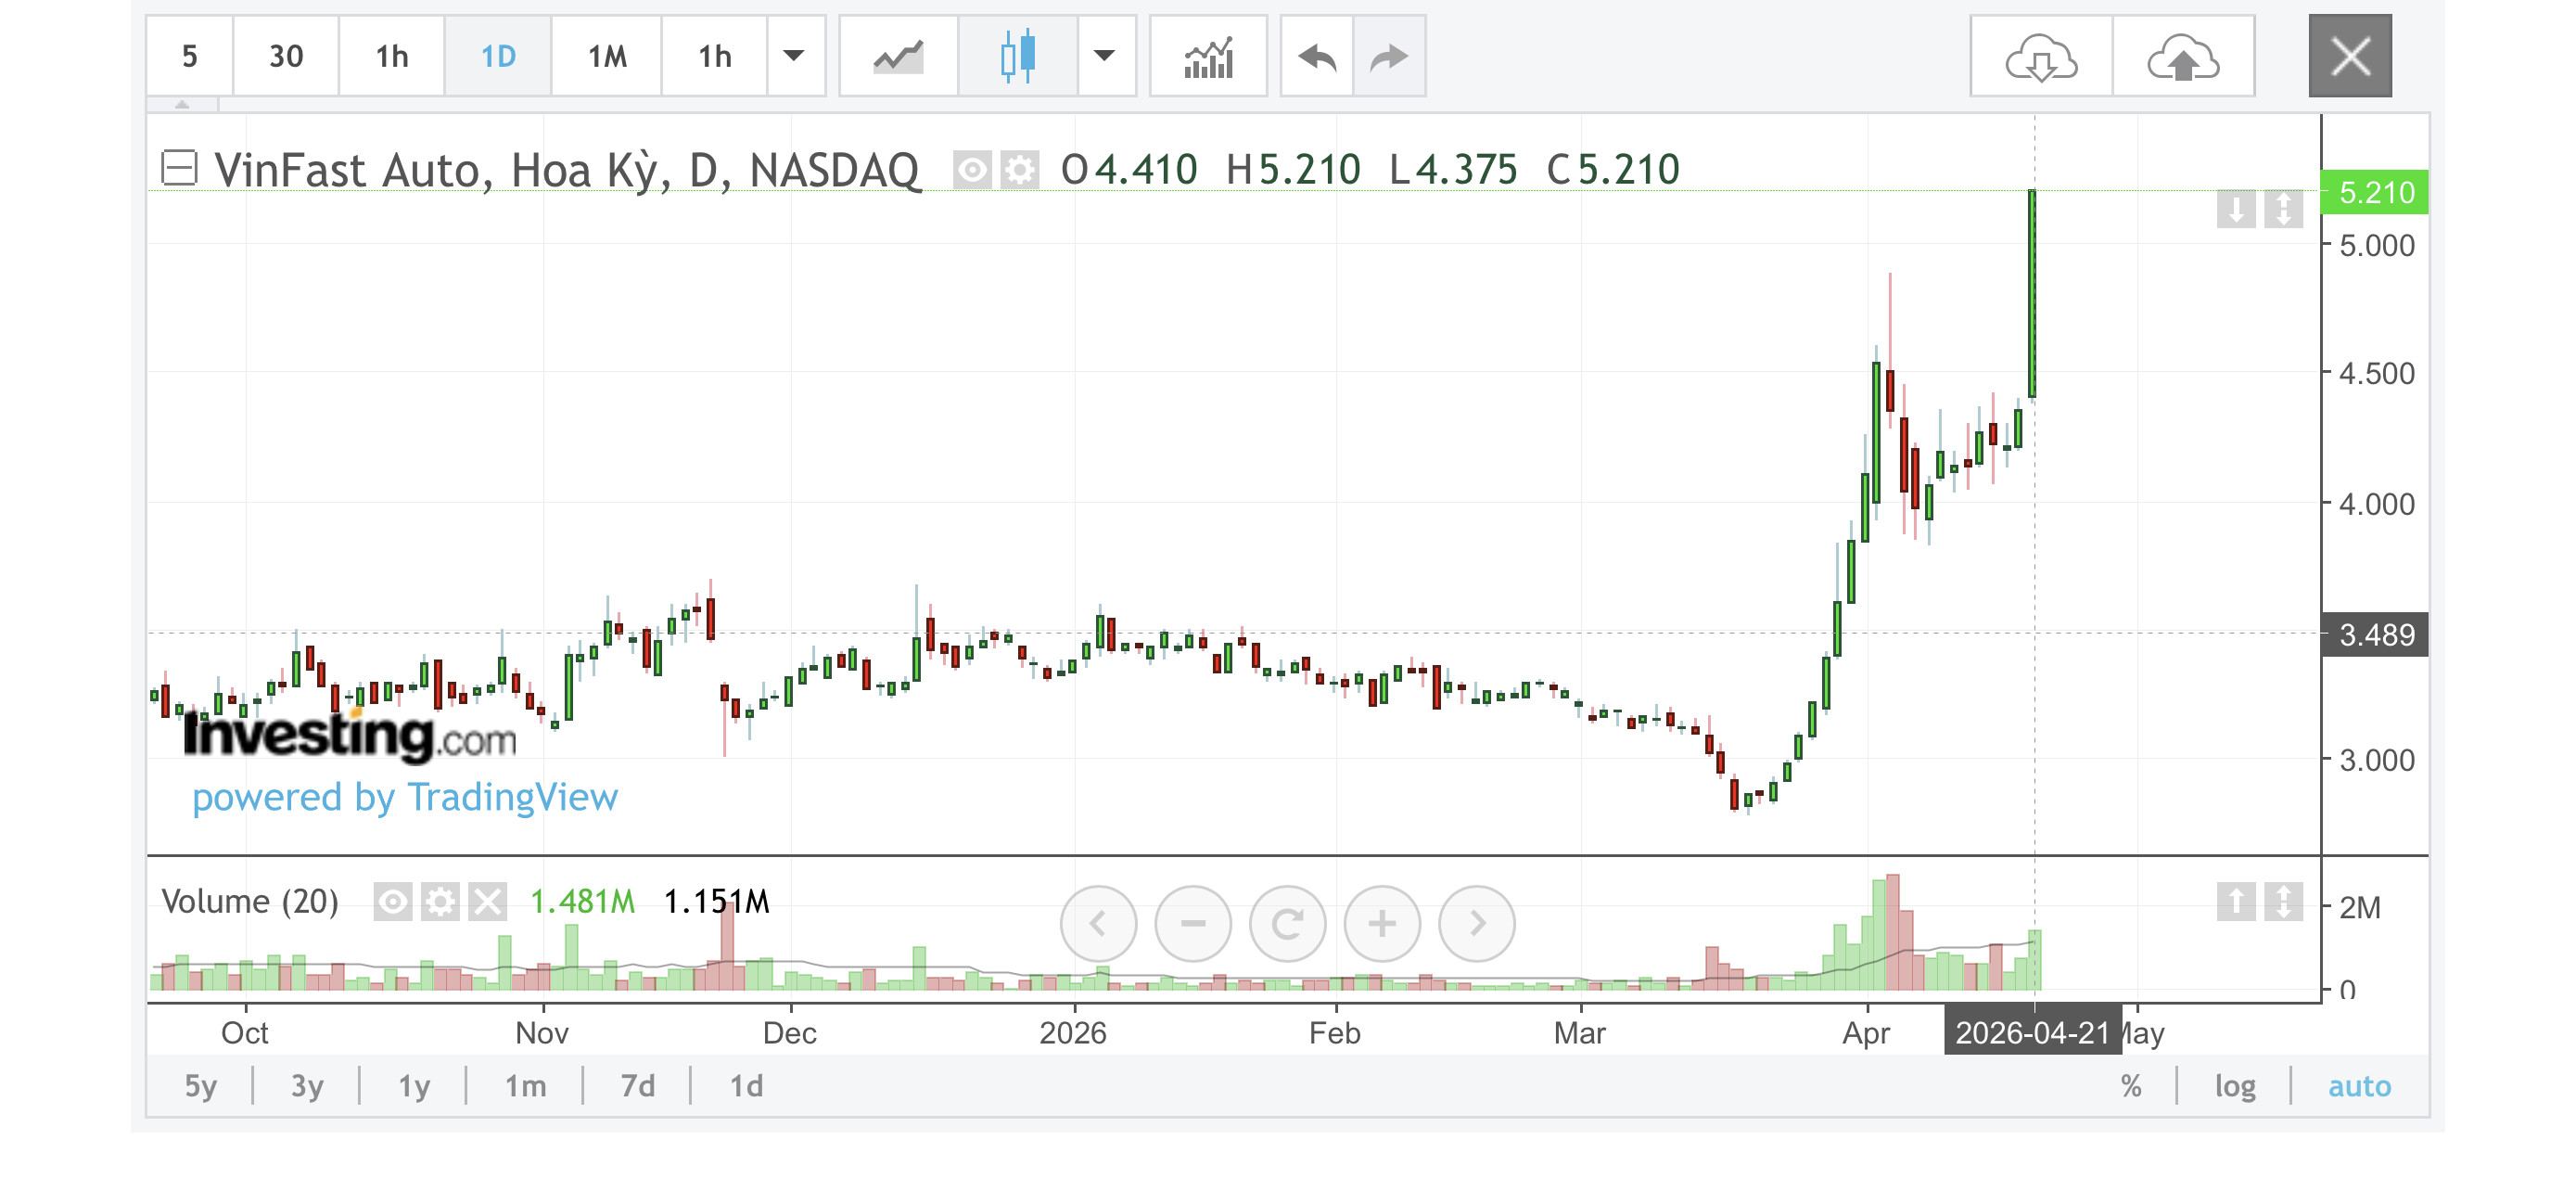
Task: Toggle log scale option
Action: coord(2234,1086)
